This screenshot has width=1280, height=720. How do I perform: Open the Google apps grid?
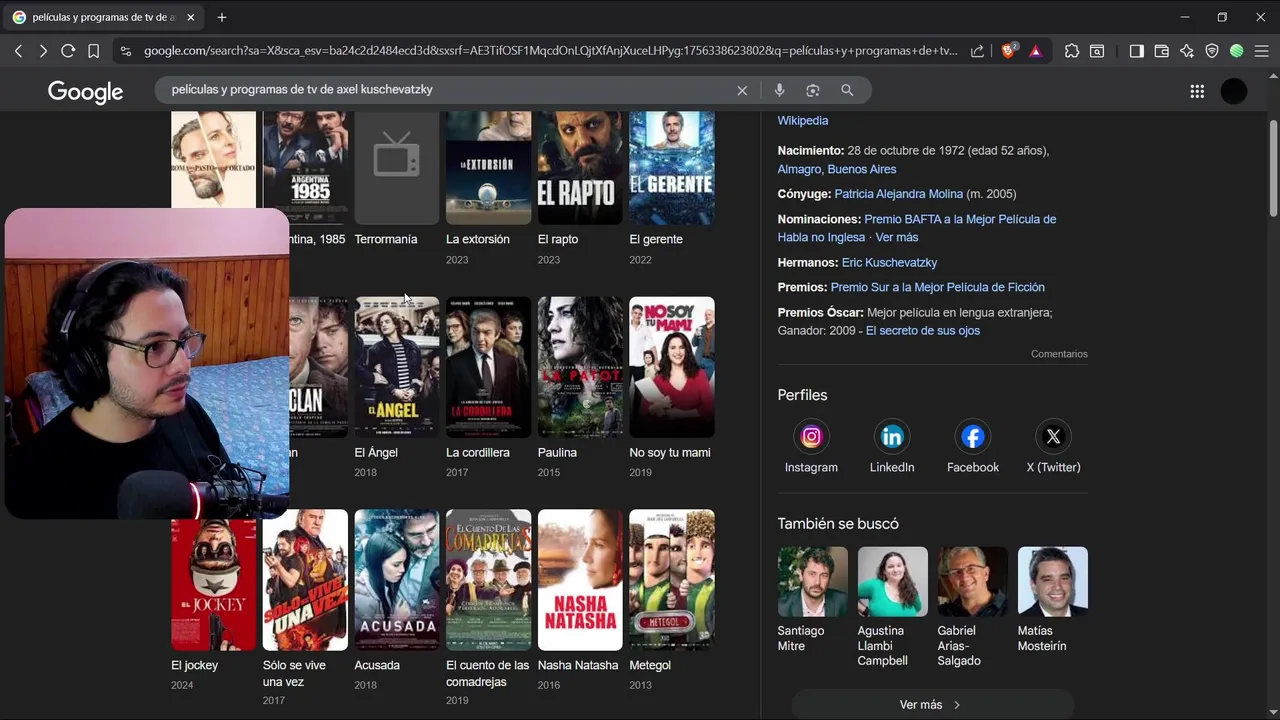coord(1197,91)
